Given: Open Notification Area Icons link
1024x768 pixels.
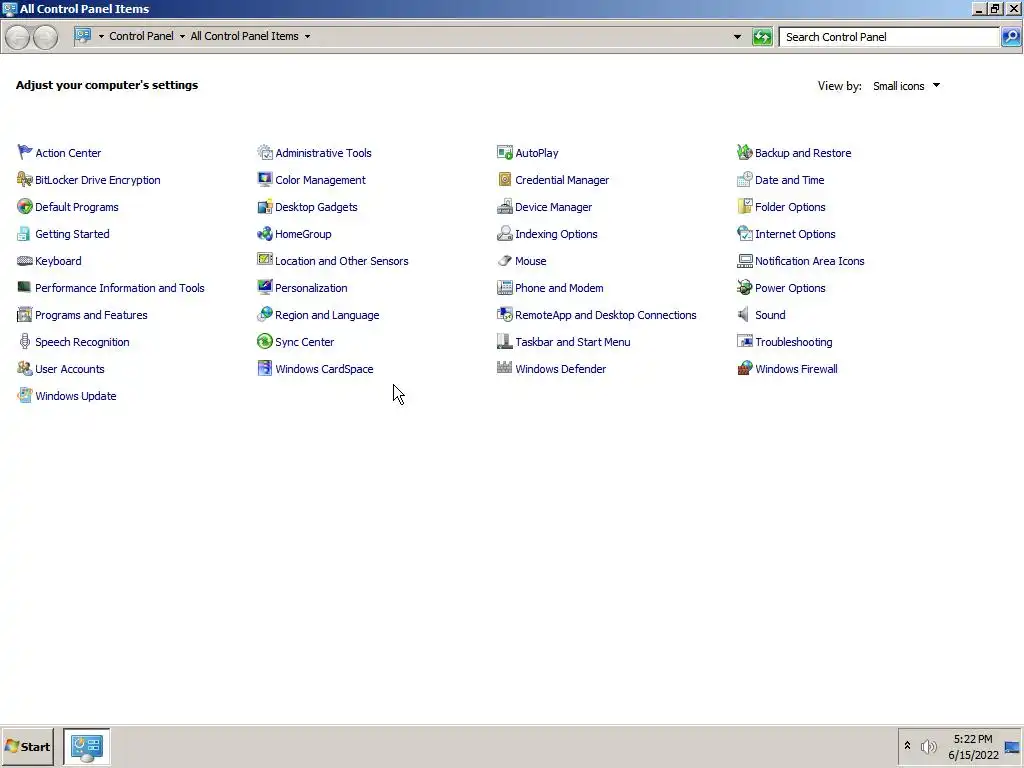Looking at the screenshot, I should (x=810, y=261).
